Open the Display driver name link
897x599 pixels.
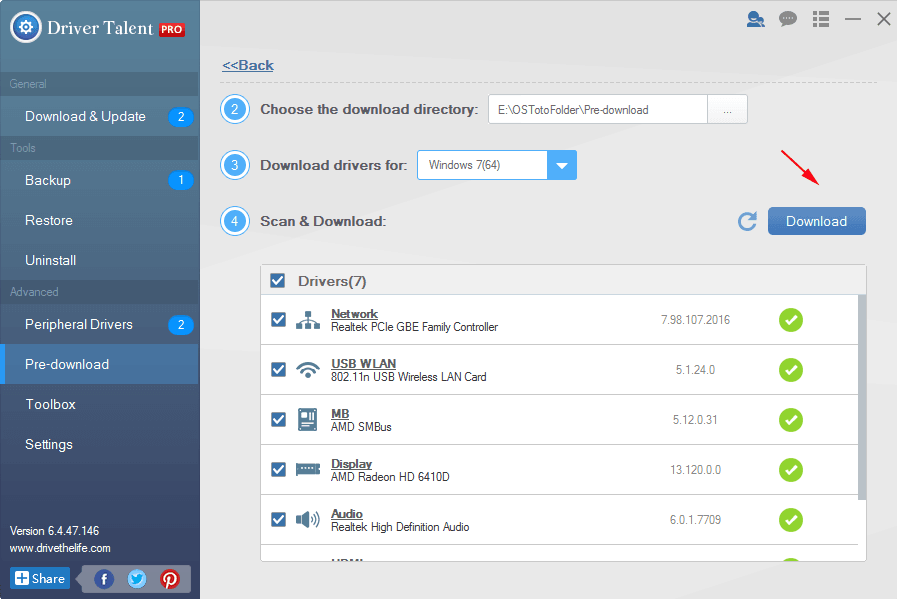[351, 463]
